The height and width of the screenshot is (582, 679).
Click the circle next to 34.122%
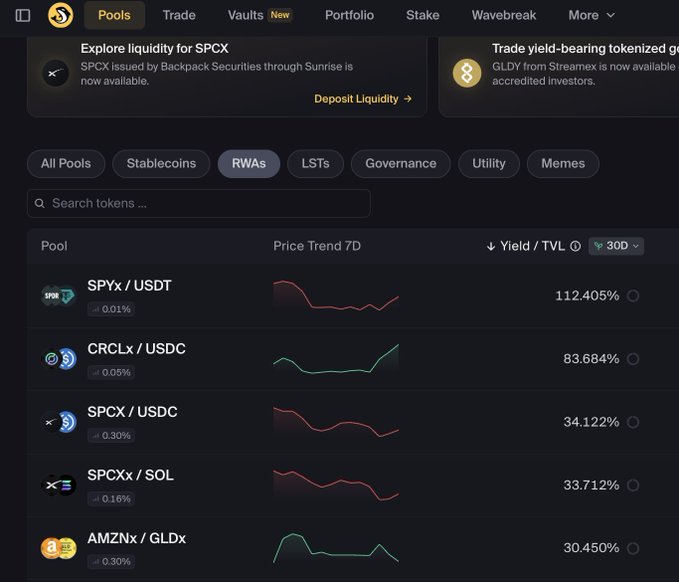point(633,422)
